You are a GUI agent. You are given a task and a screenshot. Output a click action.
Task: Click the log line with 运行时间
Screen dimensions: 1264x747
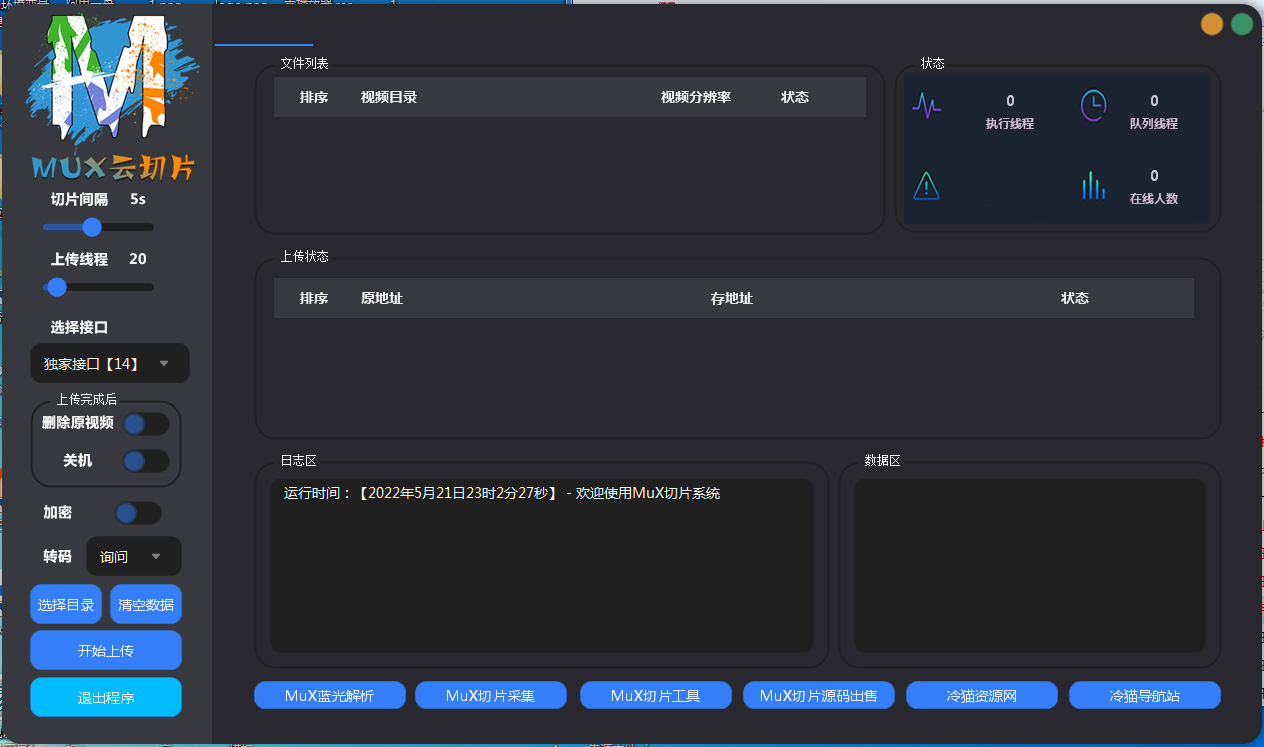(502, 493)
